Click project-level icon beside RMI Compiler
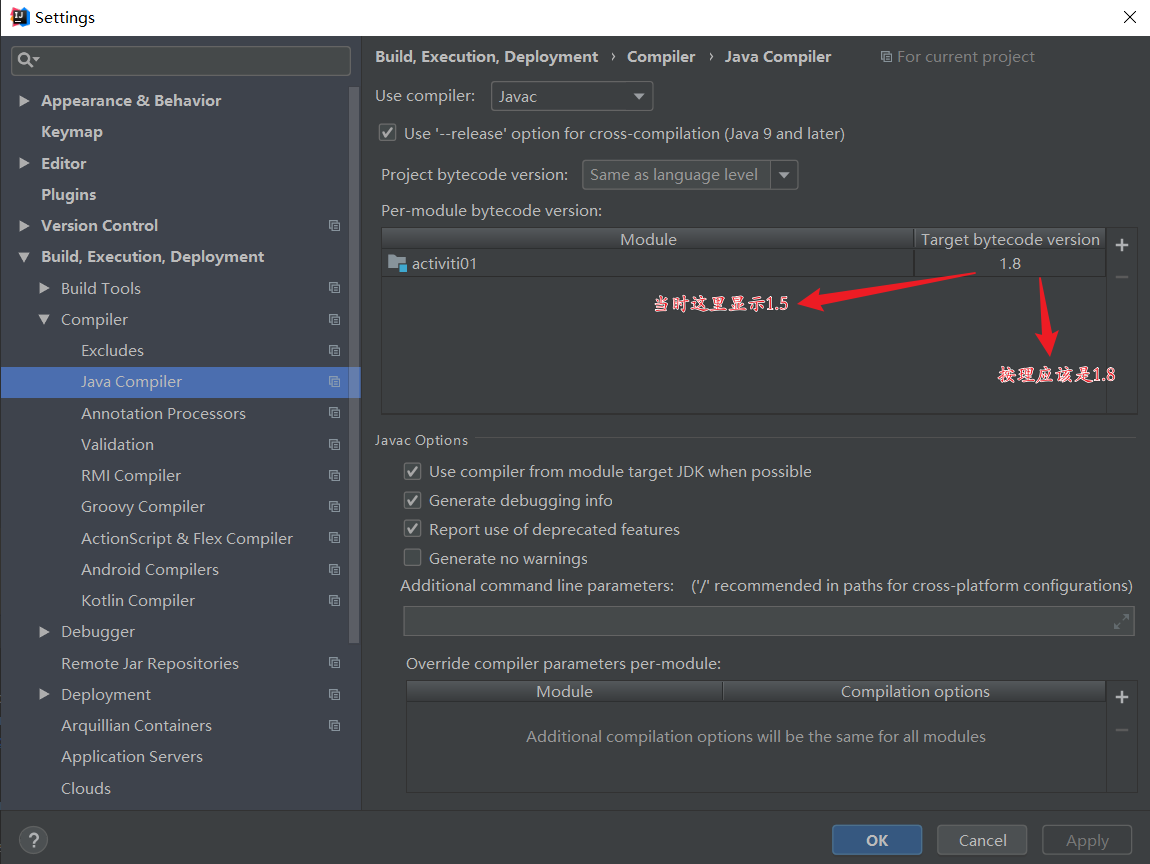 pos(334,476)
